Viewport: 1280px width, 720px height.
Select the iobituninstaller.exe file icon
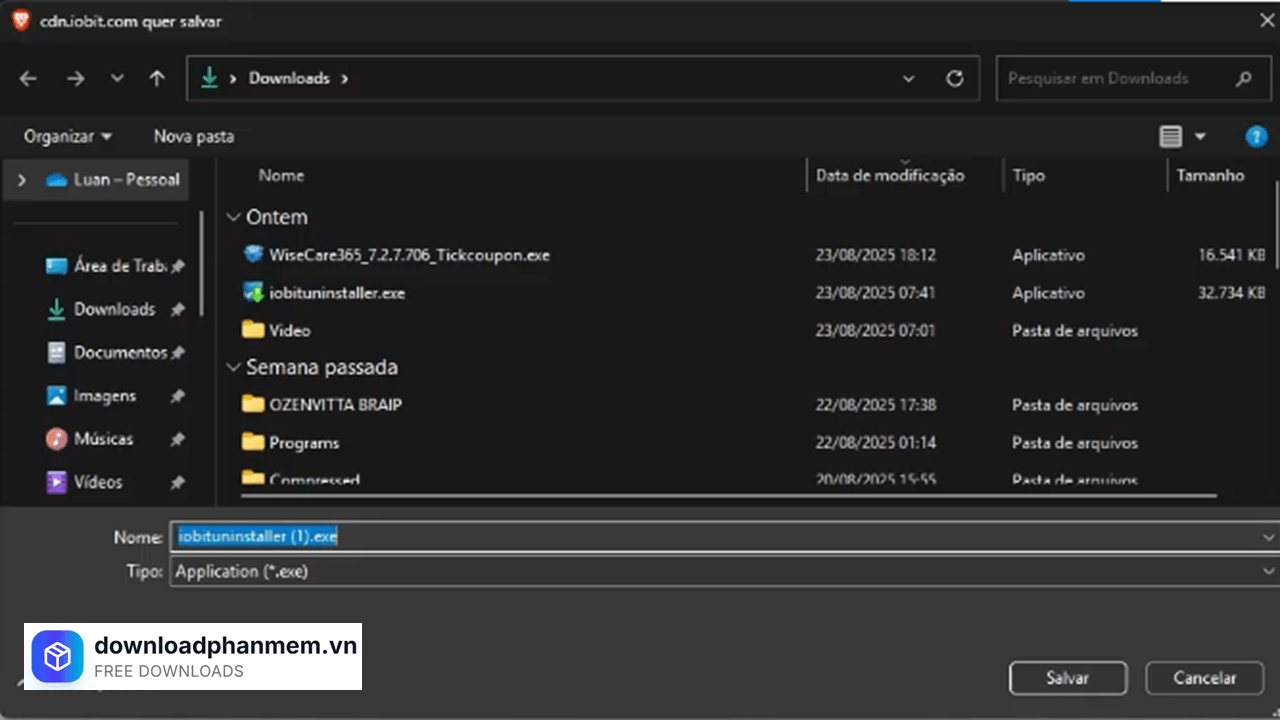pyautogui.click(x=252, y=292)
